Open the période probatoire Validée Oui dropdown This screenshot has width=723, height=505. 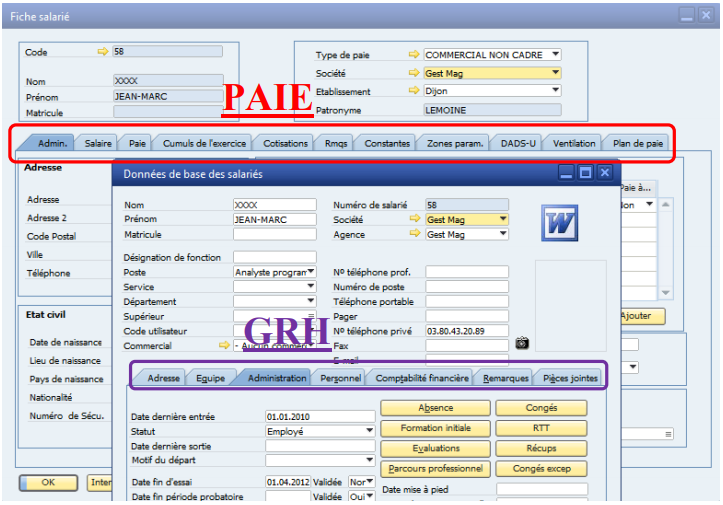click(x=369, y=496)
